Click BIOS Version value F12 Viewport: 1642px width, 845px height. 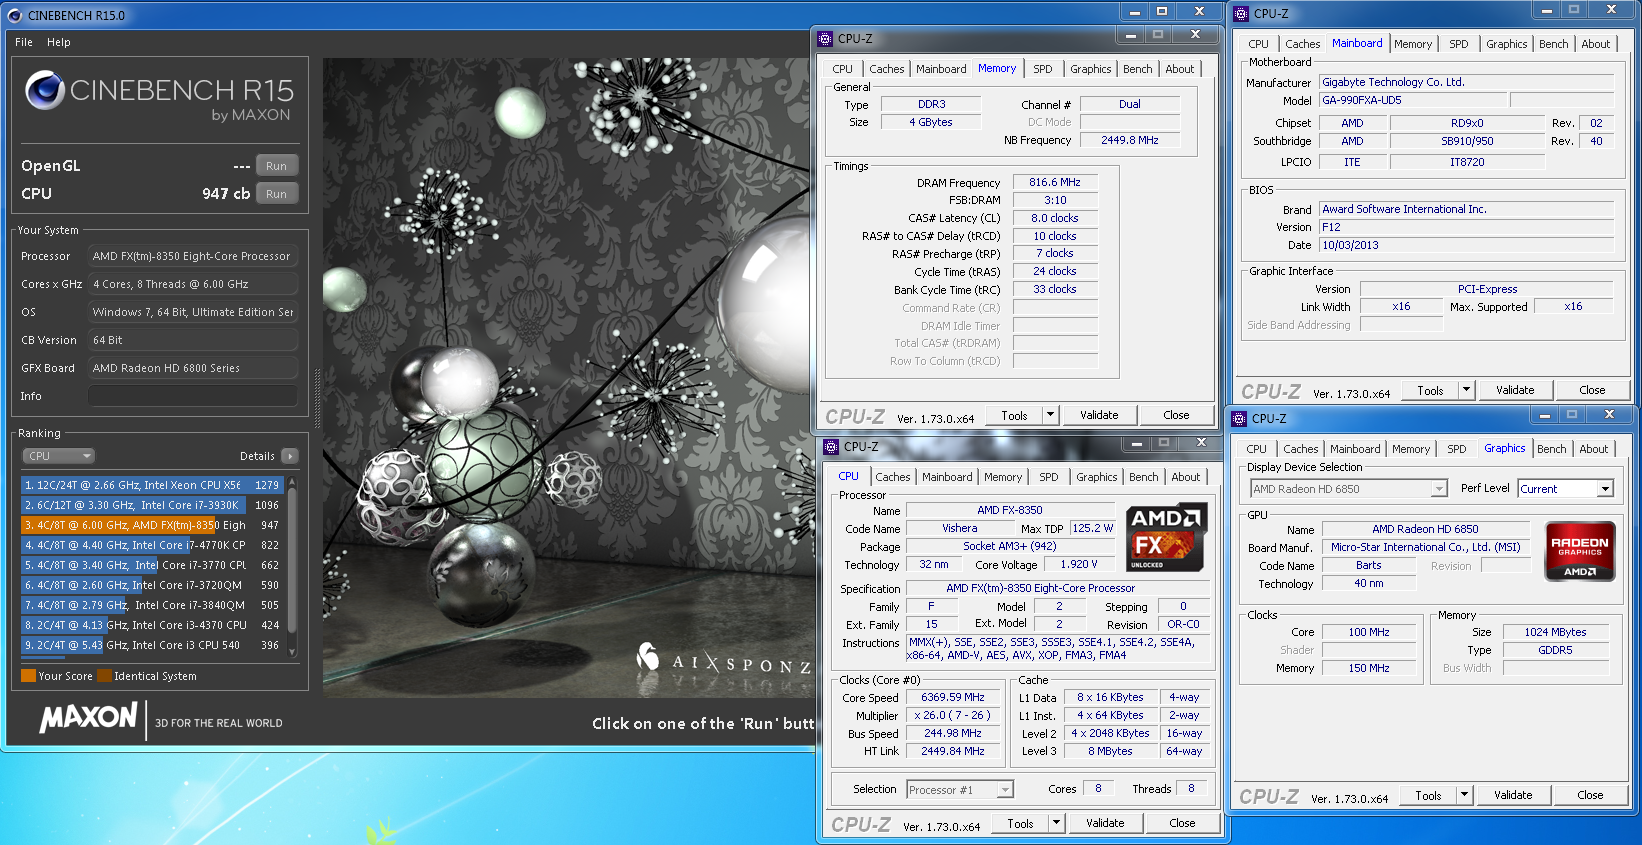1467,227
